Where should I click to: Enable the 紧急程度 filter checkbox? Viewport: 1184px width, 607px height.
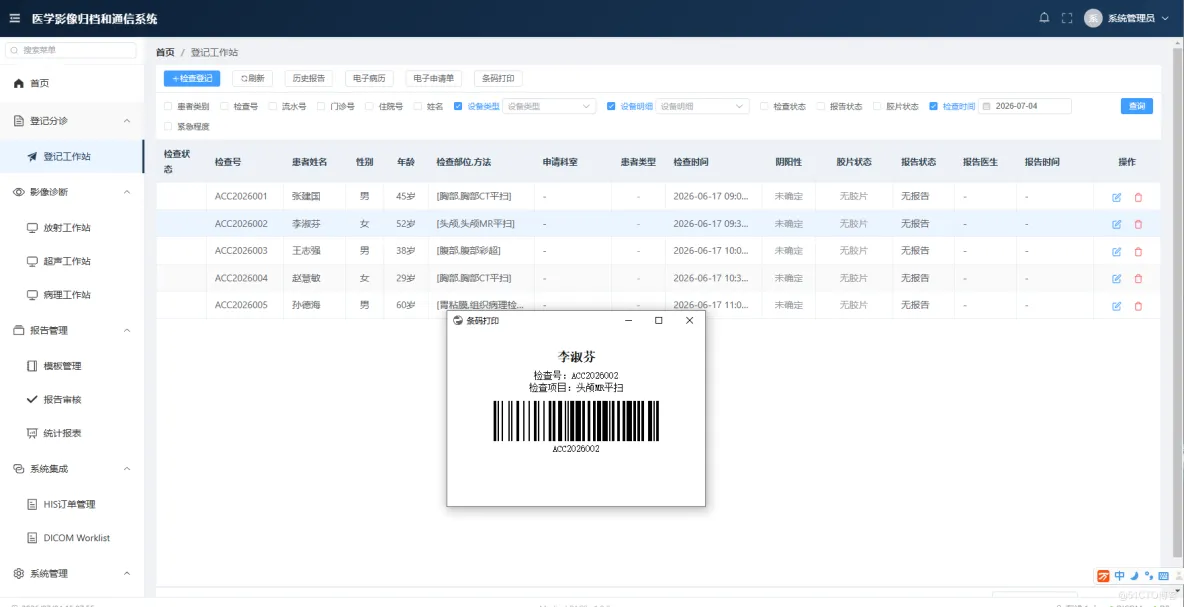pyautogui.click(x=168, y=126)
